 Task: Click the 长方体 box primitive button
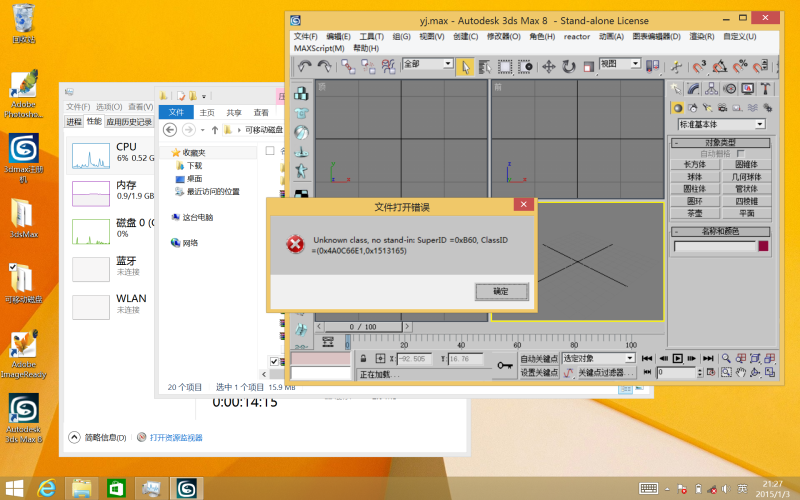(x=694, y=164)
